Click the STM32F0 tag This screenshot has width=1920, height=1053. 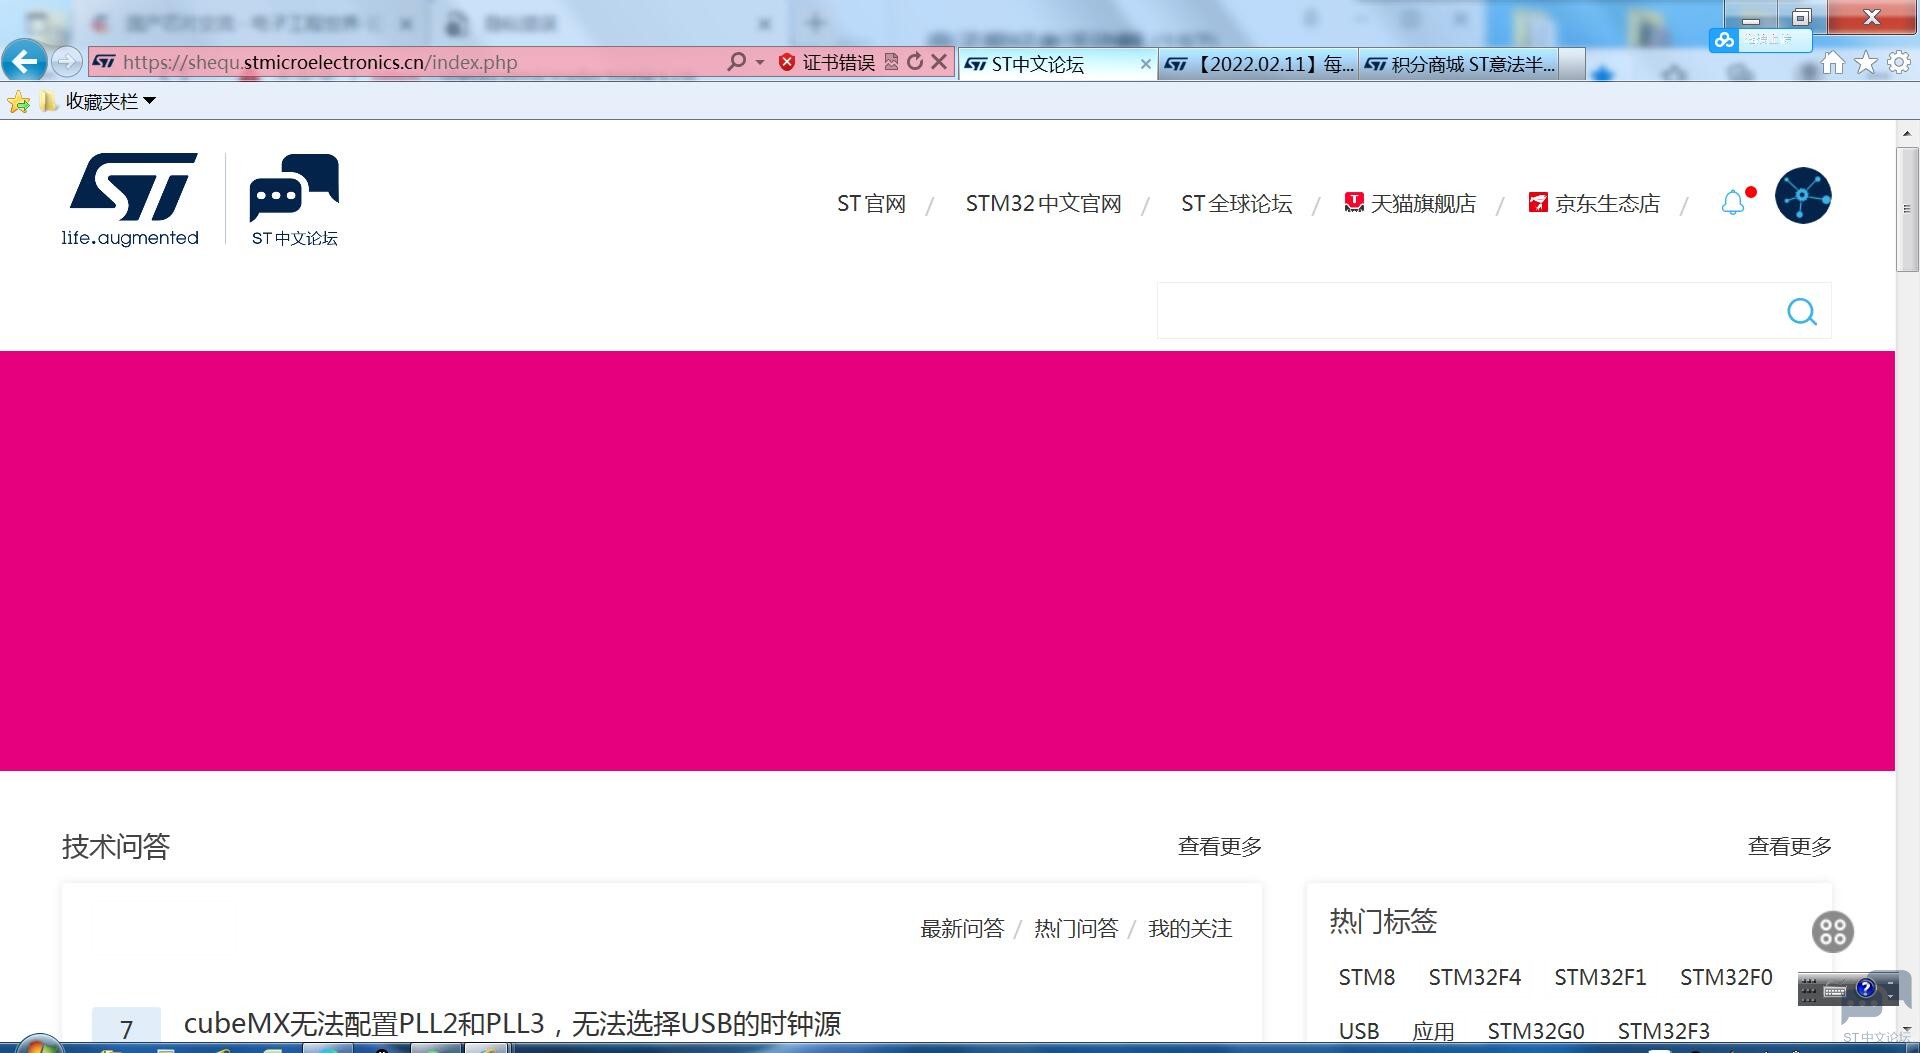[1726, 978]
